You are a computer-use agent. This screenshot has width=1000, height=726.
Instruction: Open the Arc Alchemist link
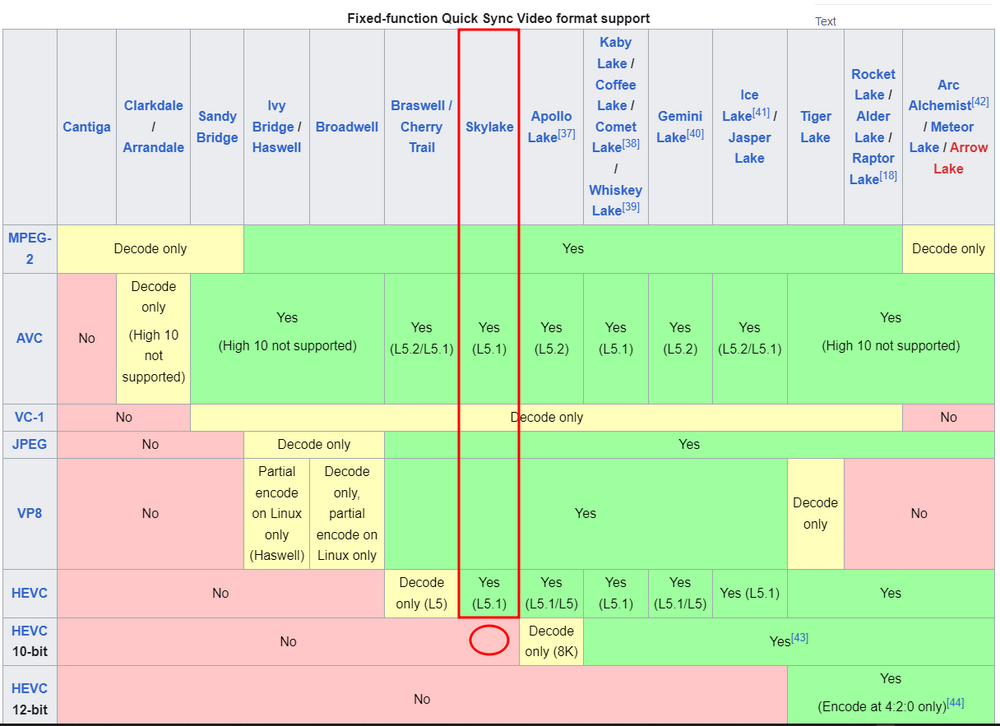pyautogui.click(x=943, y=94)
